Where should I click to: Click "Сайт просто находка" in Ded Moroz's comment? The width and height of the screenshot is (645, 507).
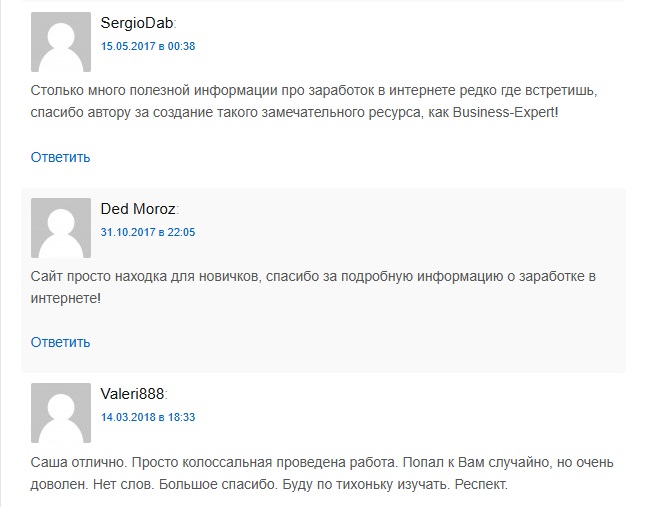[x=98, y=276]
